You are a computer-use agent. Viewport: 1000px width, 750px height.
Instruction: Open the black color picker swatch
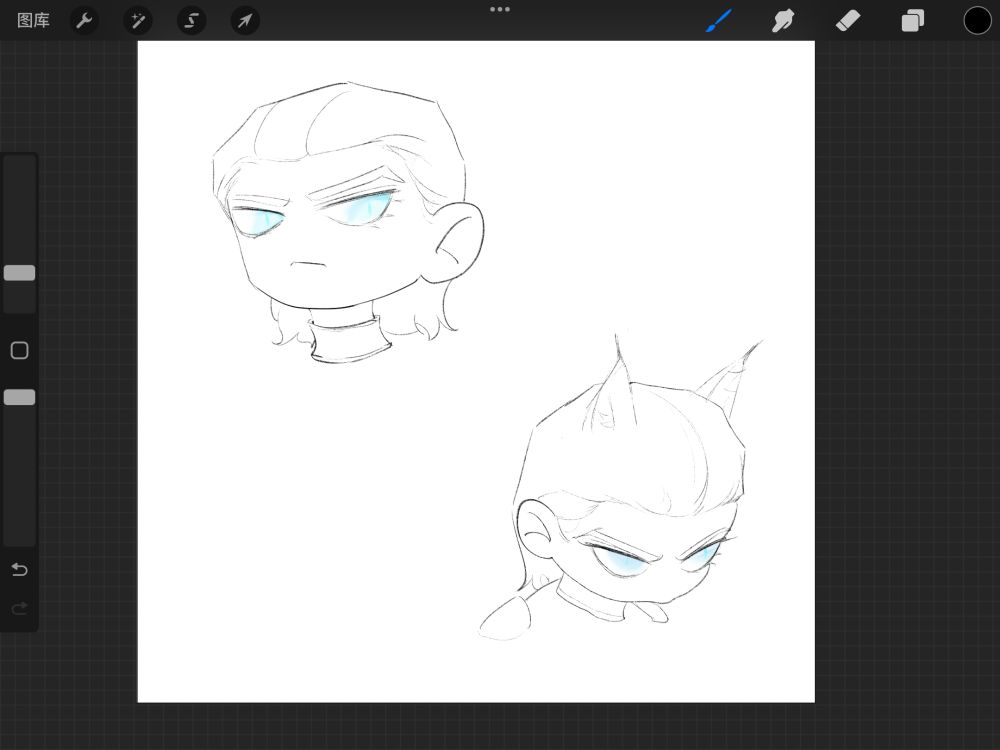click(977, 20)
